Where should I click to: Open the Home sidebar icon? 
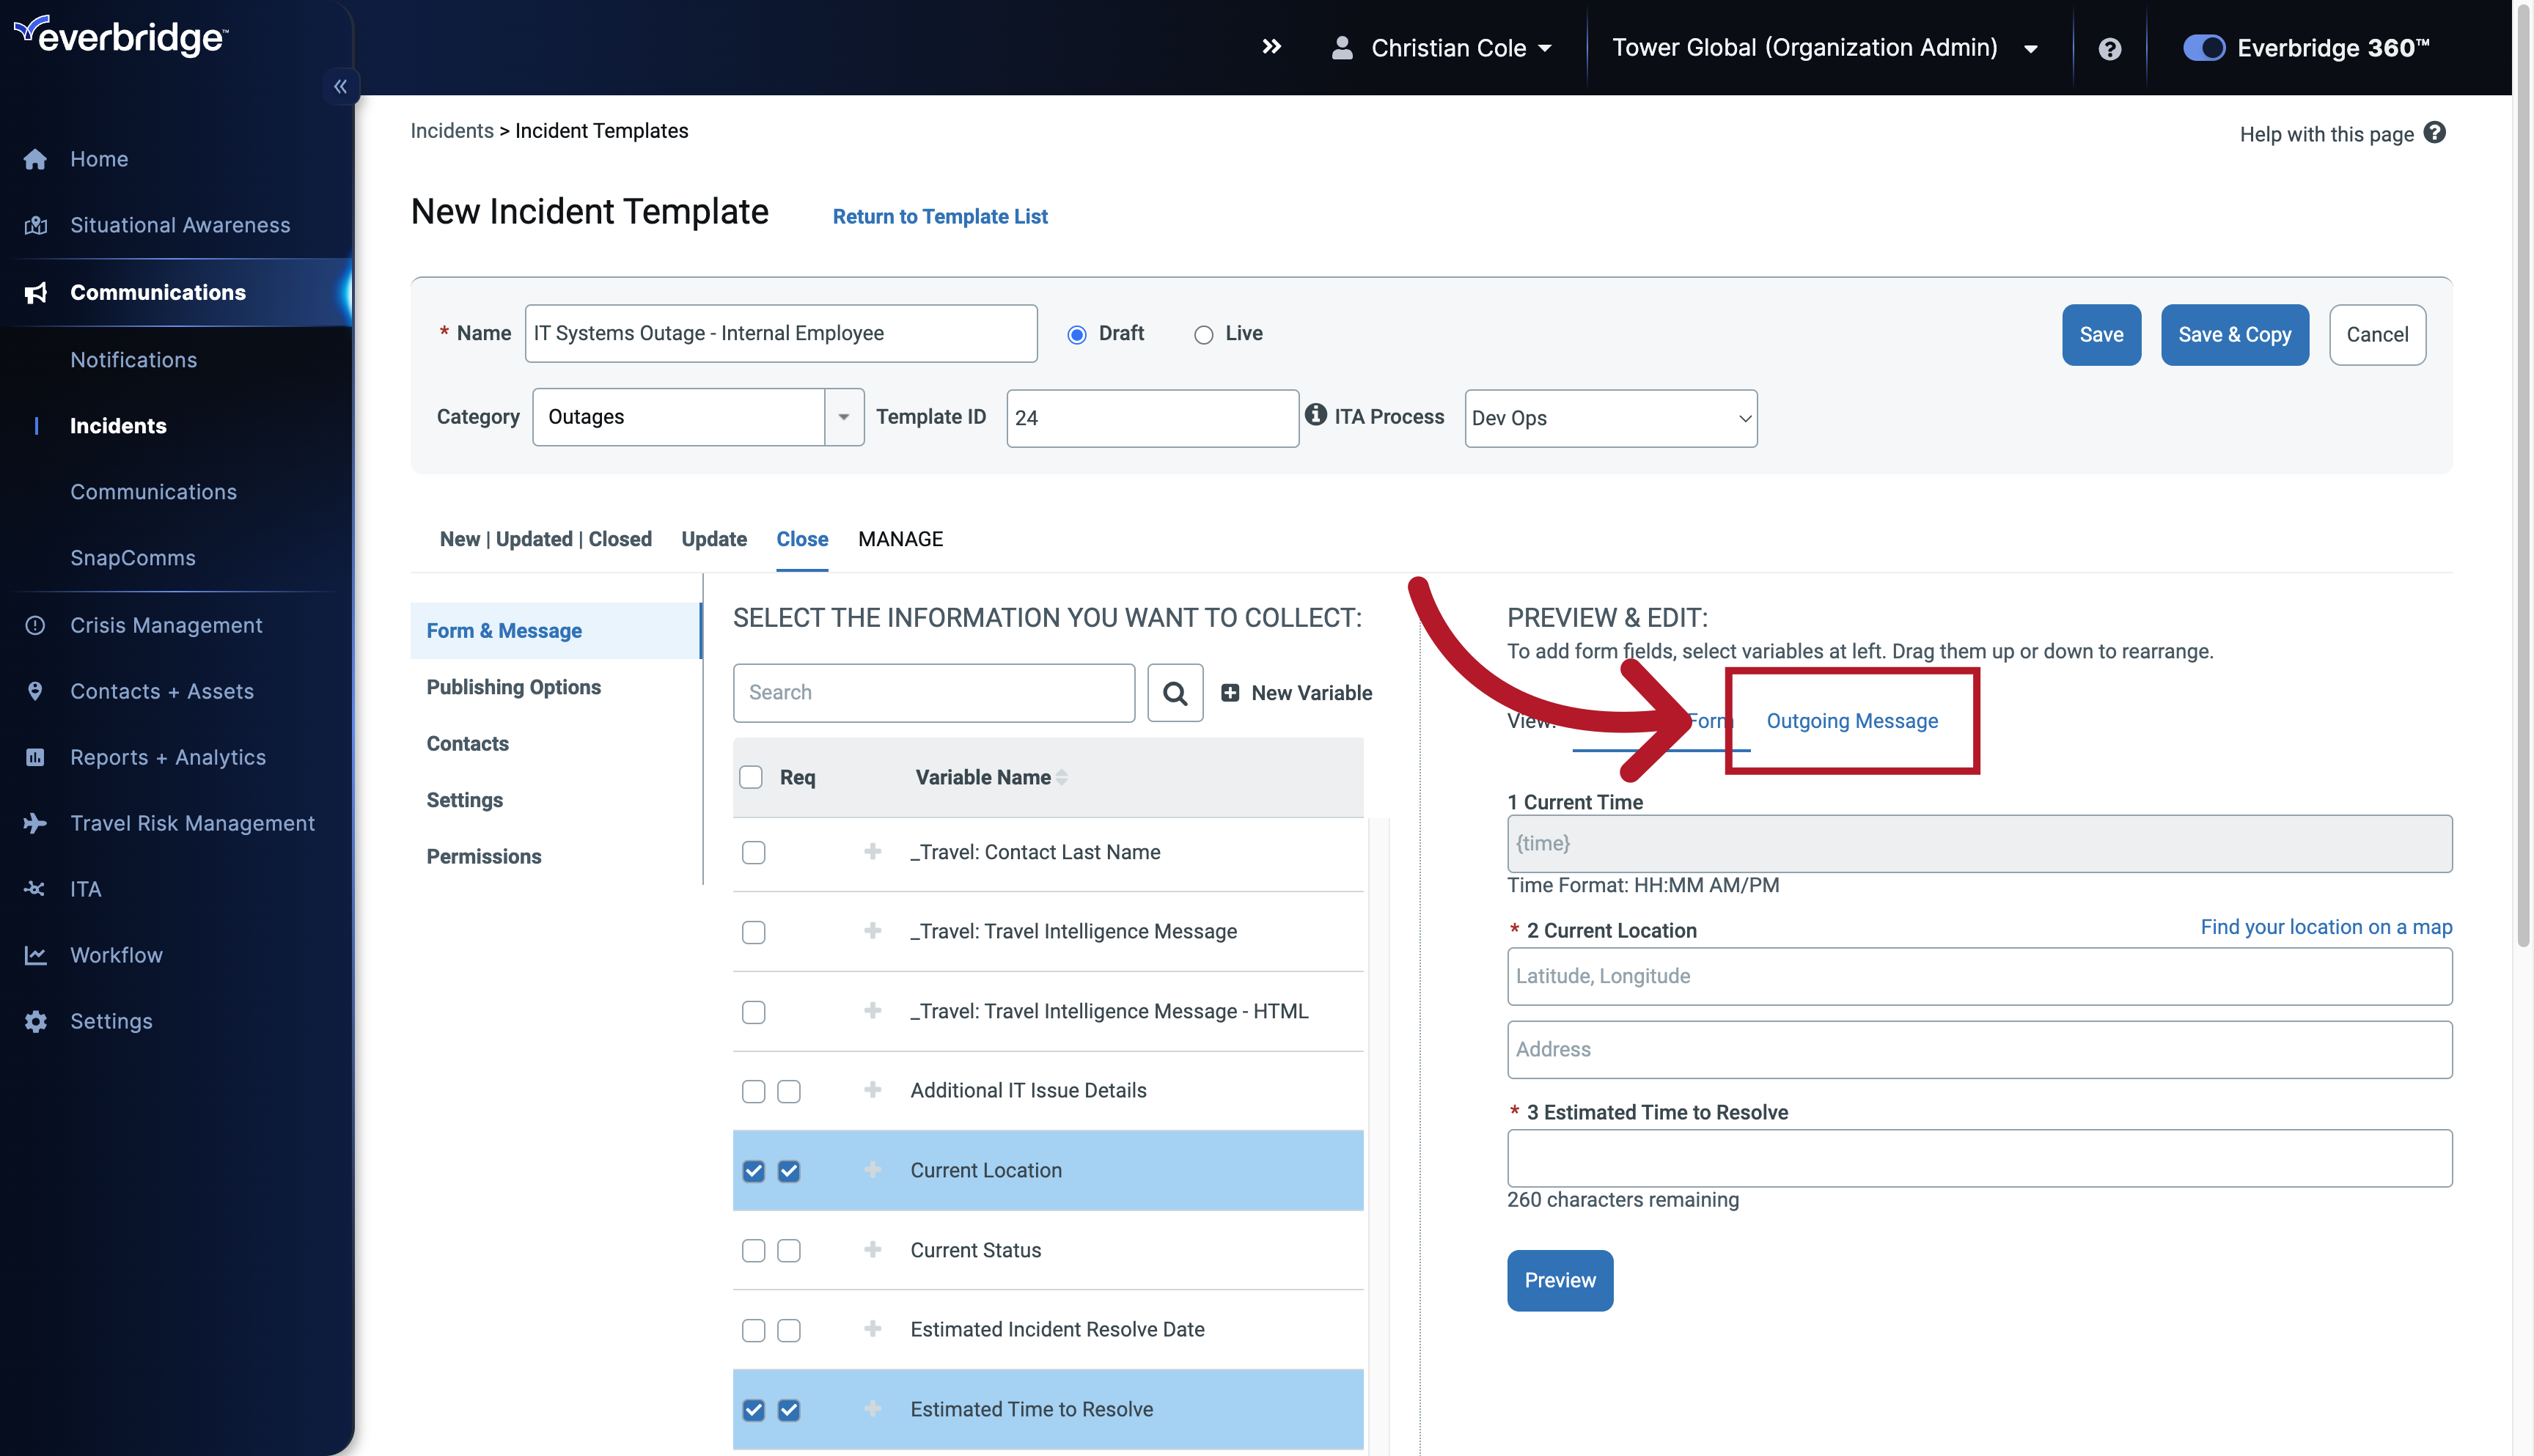(35, 158)
